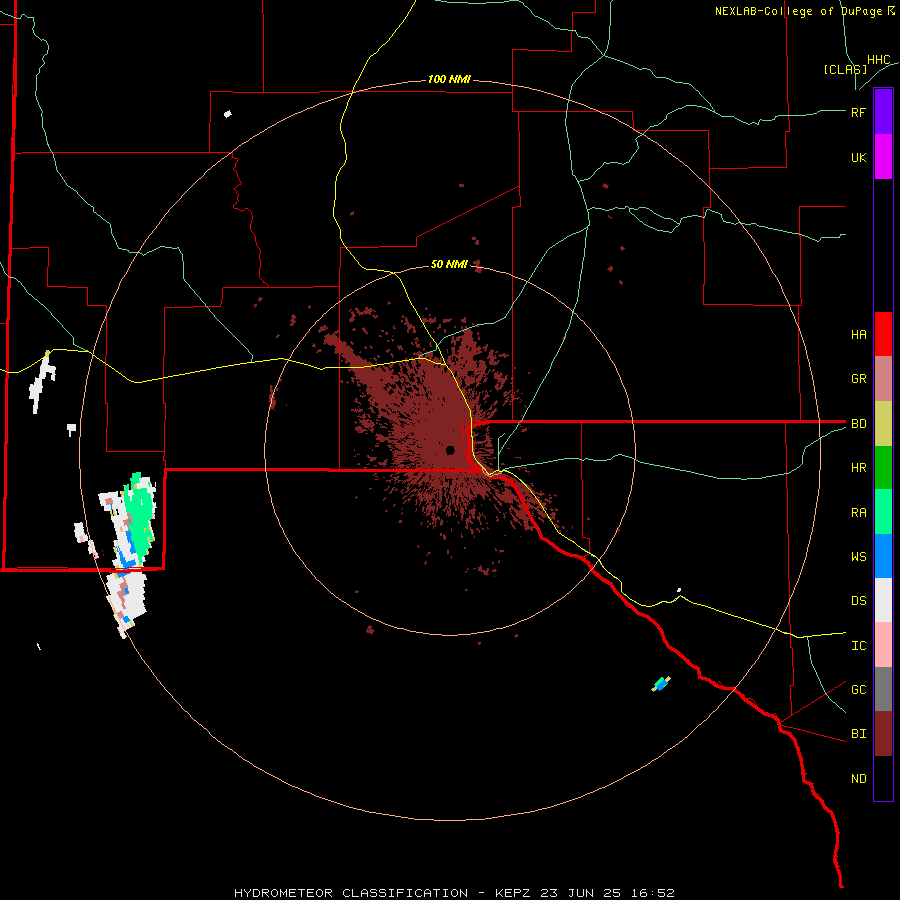Click the DS white legend swatch
Image resolution: width=900 pixels, height=900 pixels.
883,600
